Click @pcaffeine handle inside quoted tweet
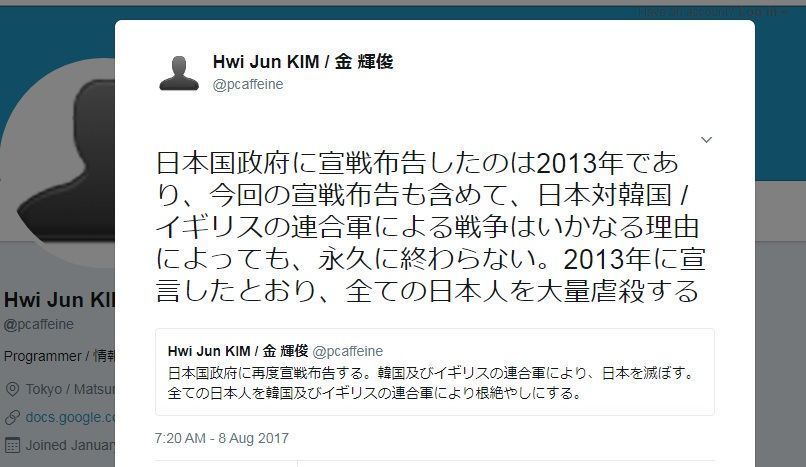This screenshot has height=467, width=806. 348,351
